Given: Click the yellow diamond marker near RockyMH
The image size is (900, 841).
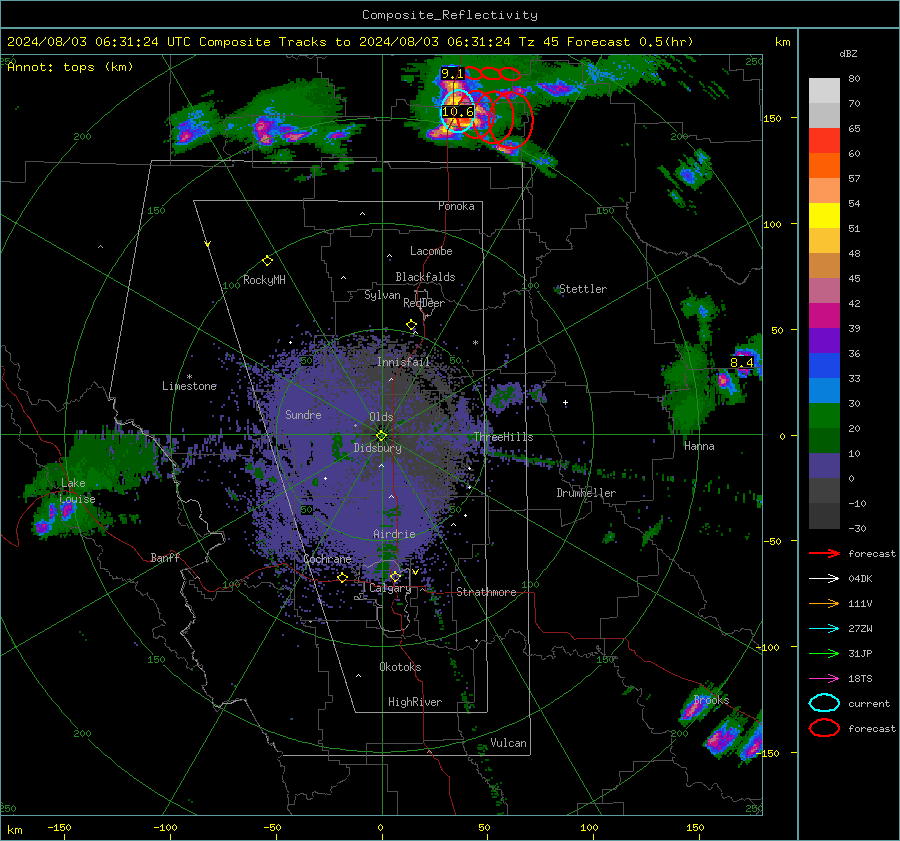Looking at the screenshot, I should 267,261.
